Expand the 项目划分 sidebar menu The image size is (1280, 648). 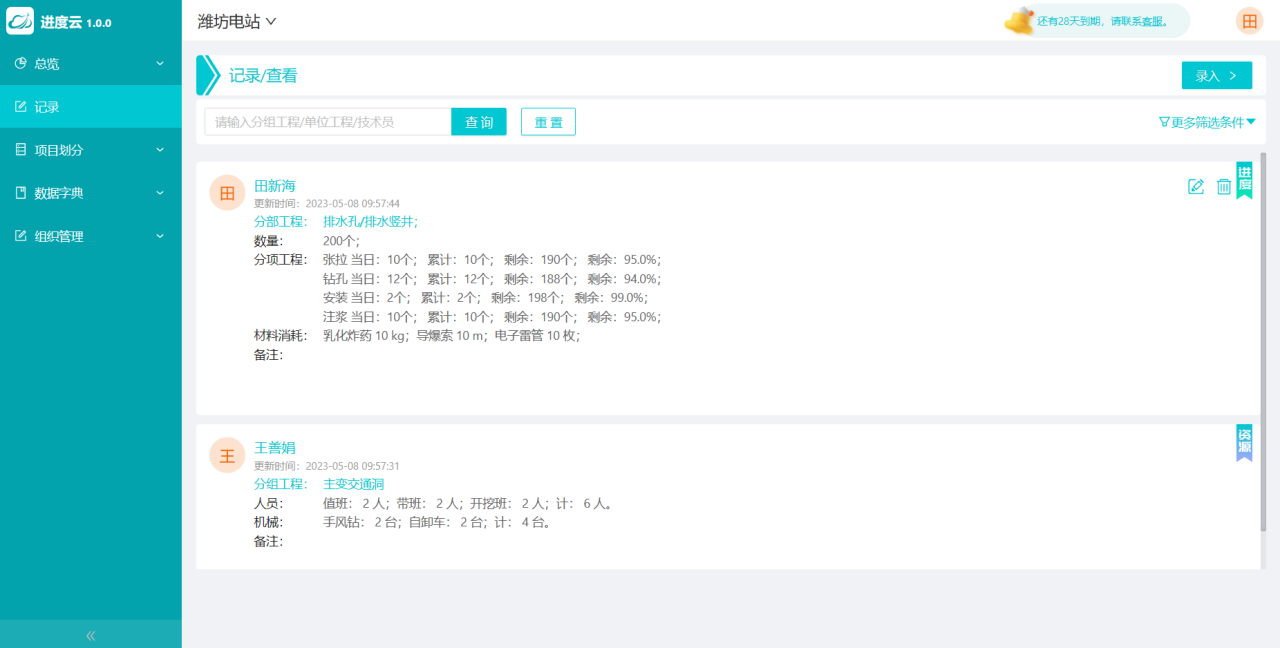click(90, 150)
